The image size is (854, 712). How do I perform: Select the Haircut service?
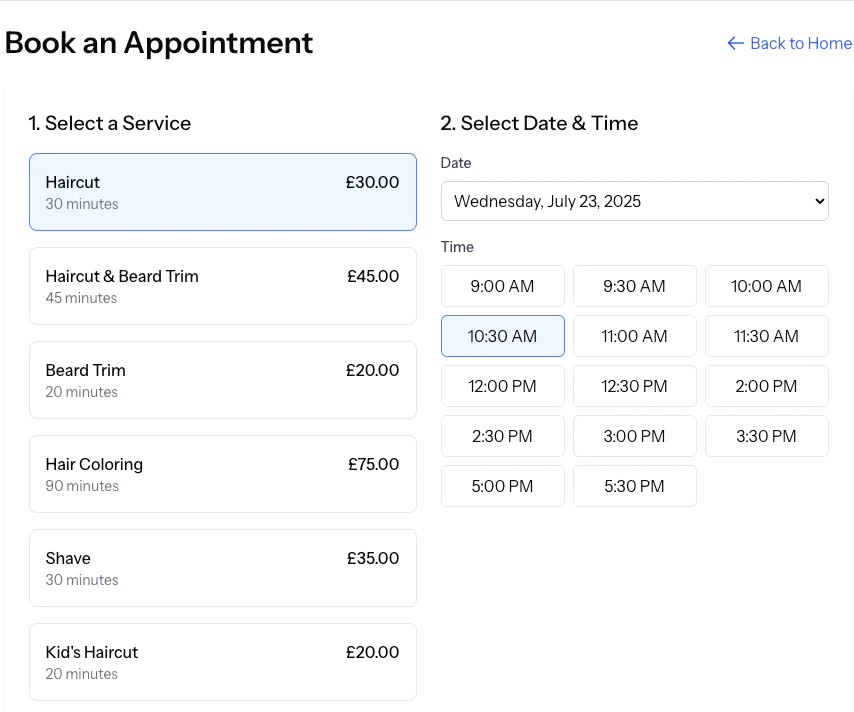[222, 192]
